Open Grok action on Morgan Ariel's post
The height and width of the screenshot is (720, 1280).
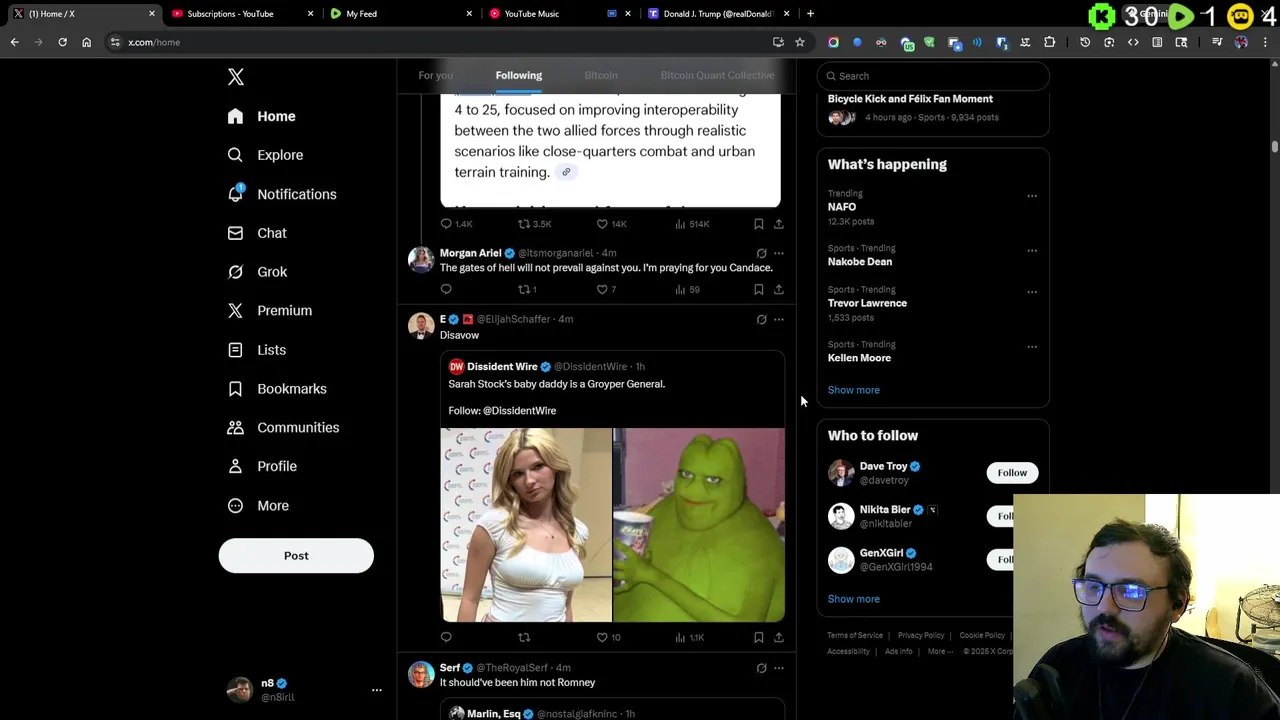click(761, 253)
